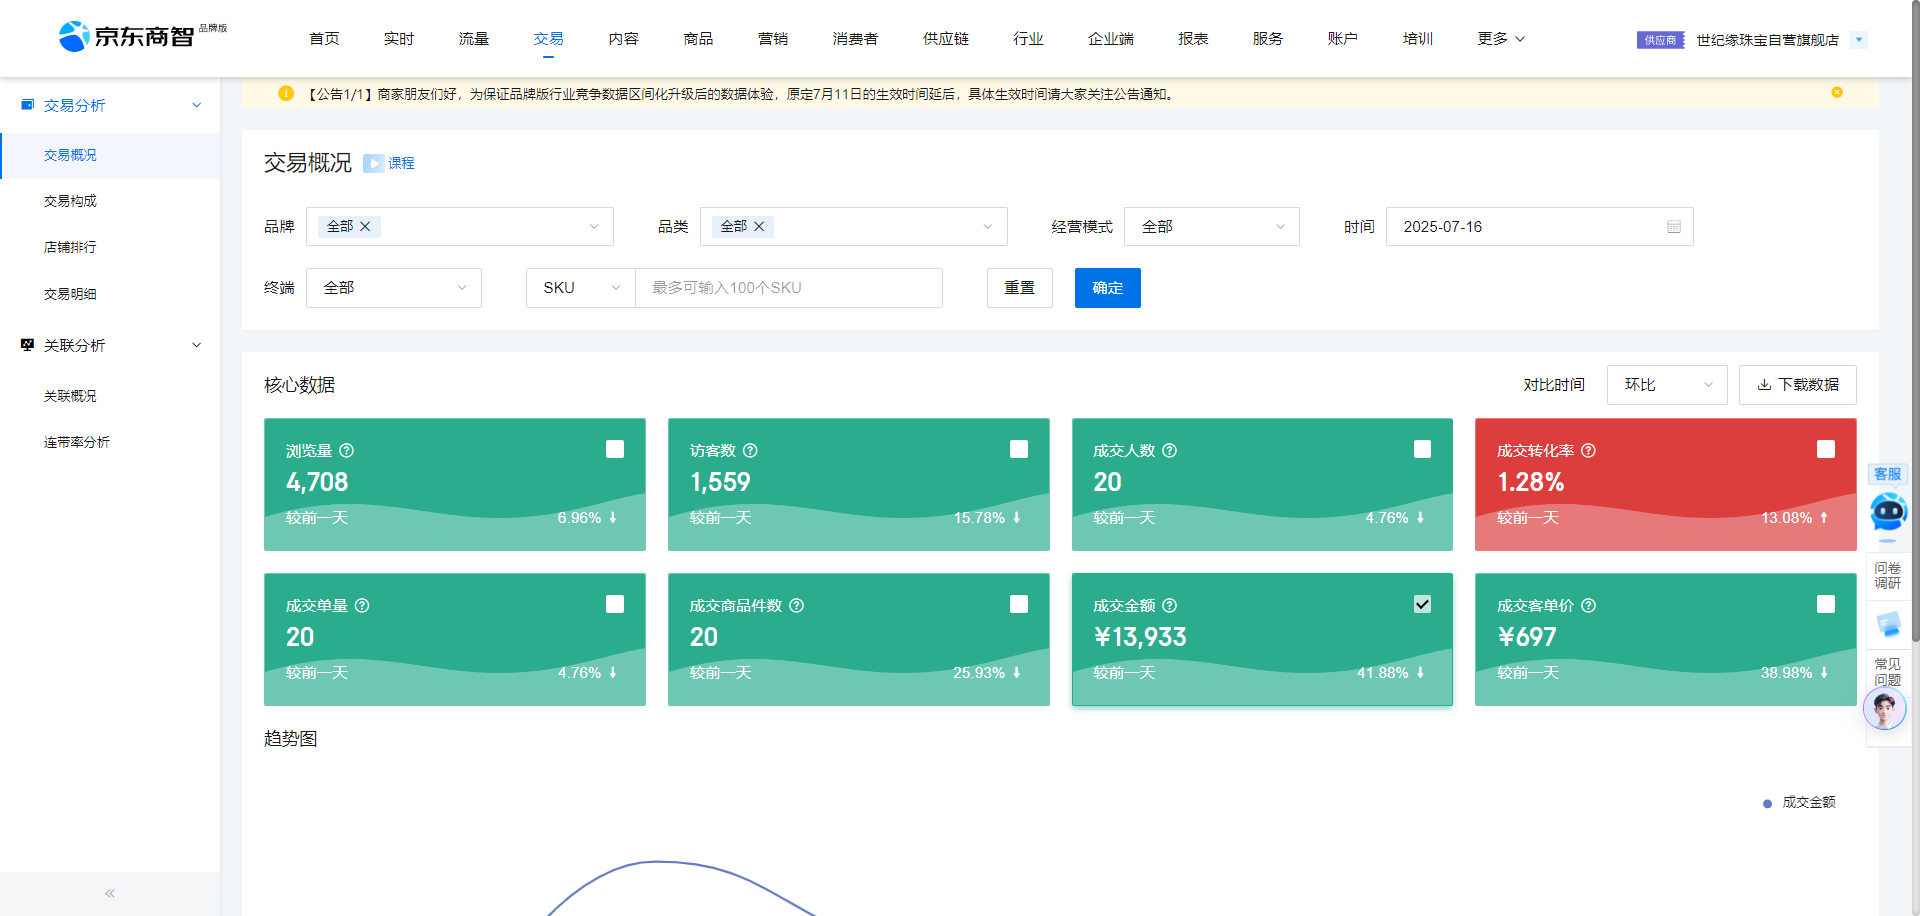Click the SKU input field
The width and height of the screenshot is (1920, 916).
(788, 288)
